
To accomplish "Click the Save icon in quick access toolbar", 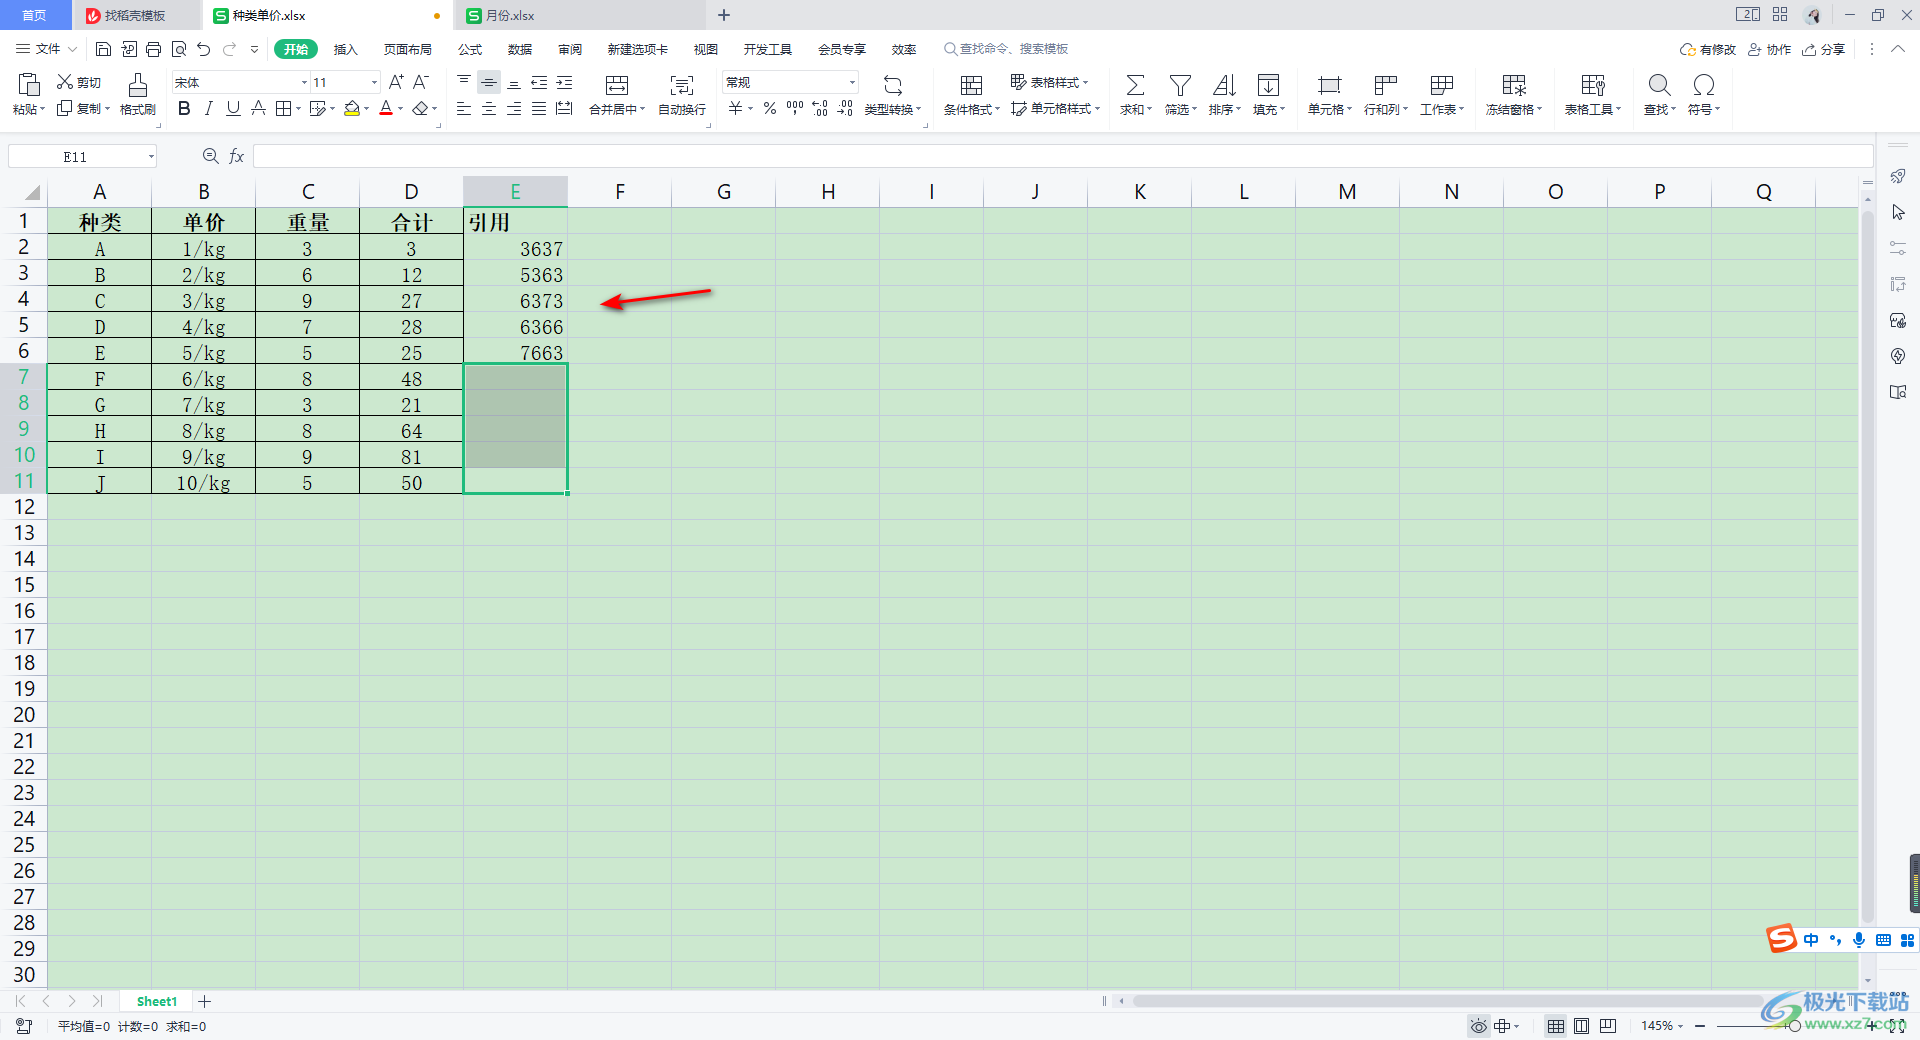I will 103,49.
